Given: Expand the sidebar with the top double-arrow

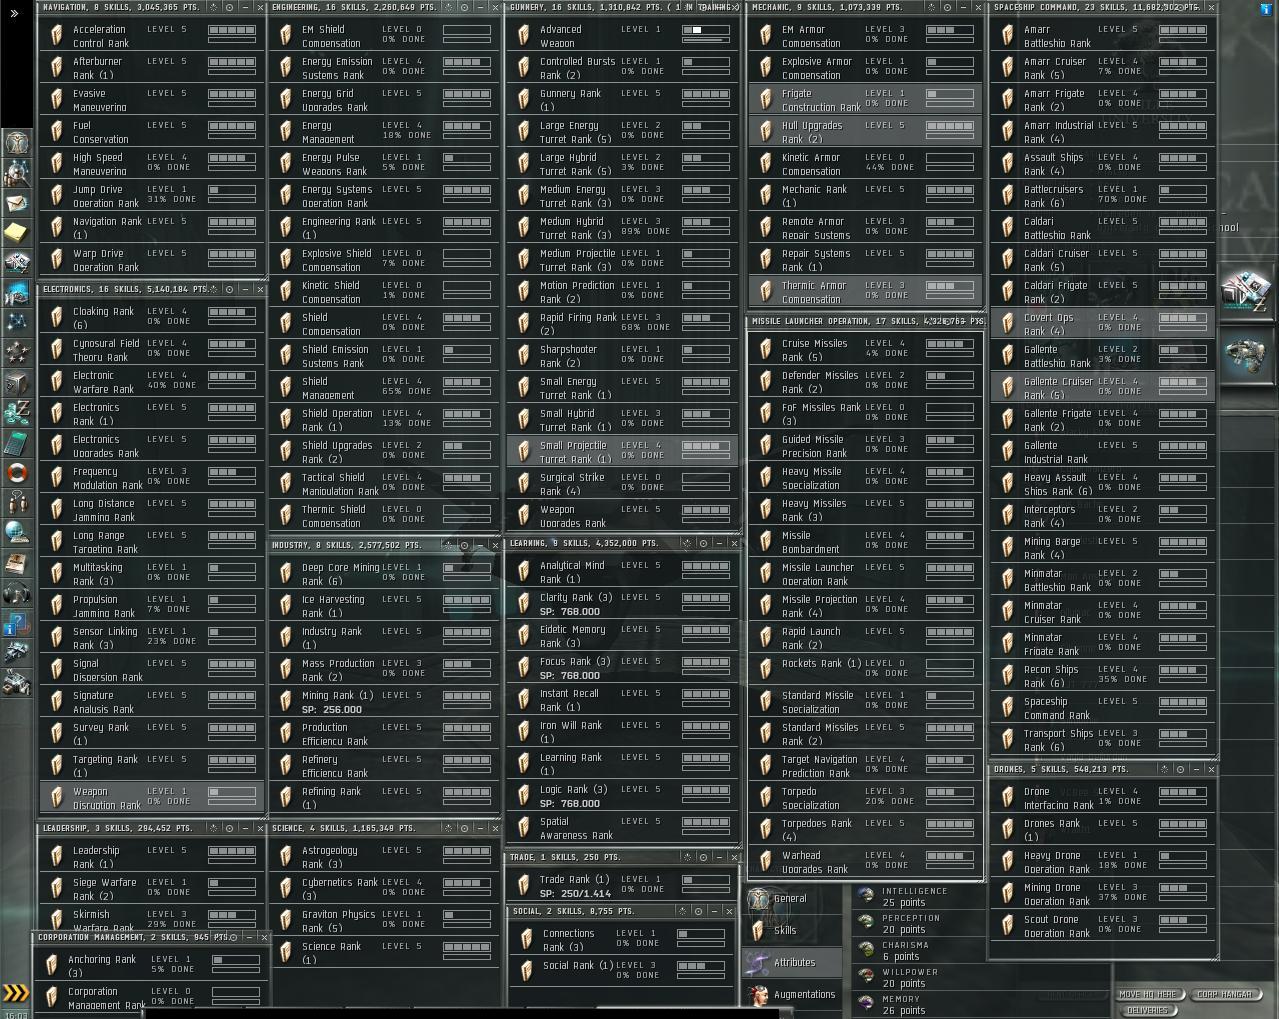Looking at the screenshot, I should click(14, 13).
